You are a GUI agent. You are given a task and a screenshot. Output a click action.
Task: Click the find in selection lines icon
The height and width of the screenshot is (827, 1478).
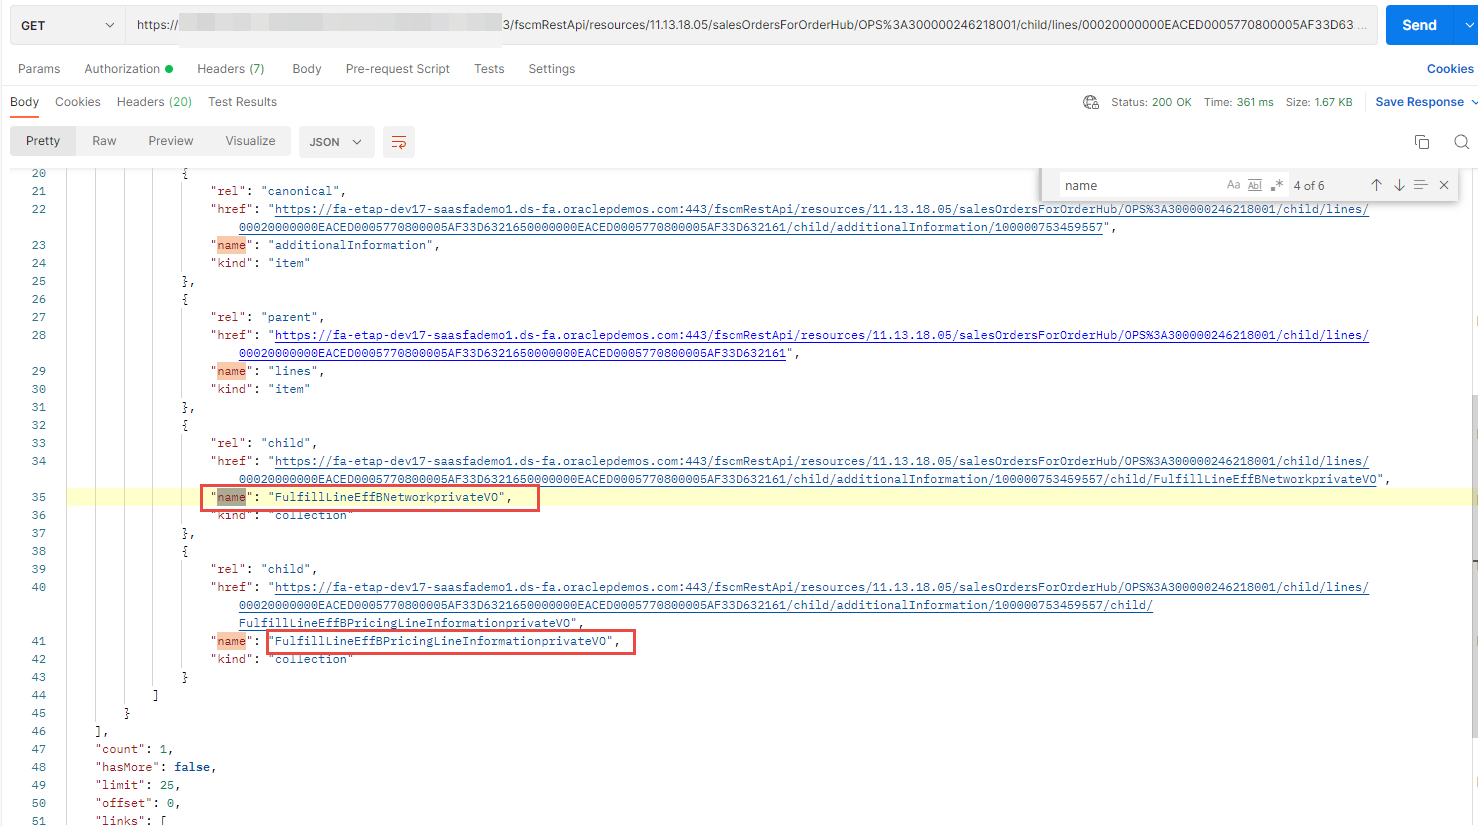point(1420,185)
